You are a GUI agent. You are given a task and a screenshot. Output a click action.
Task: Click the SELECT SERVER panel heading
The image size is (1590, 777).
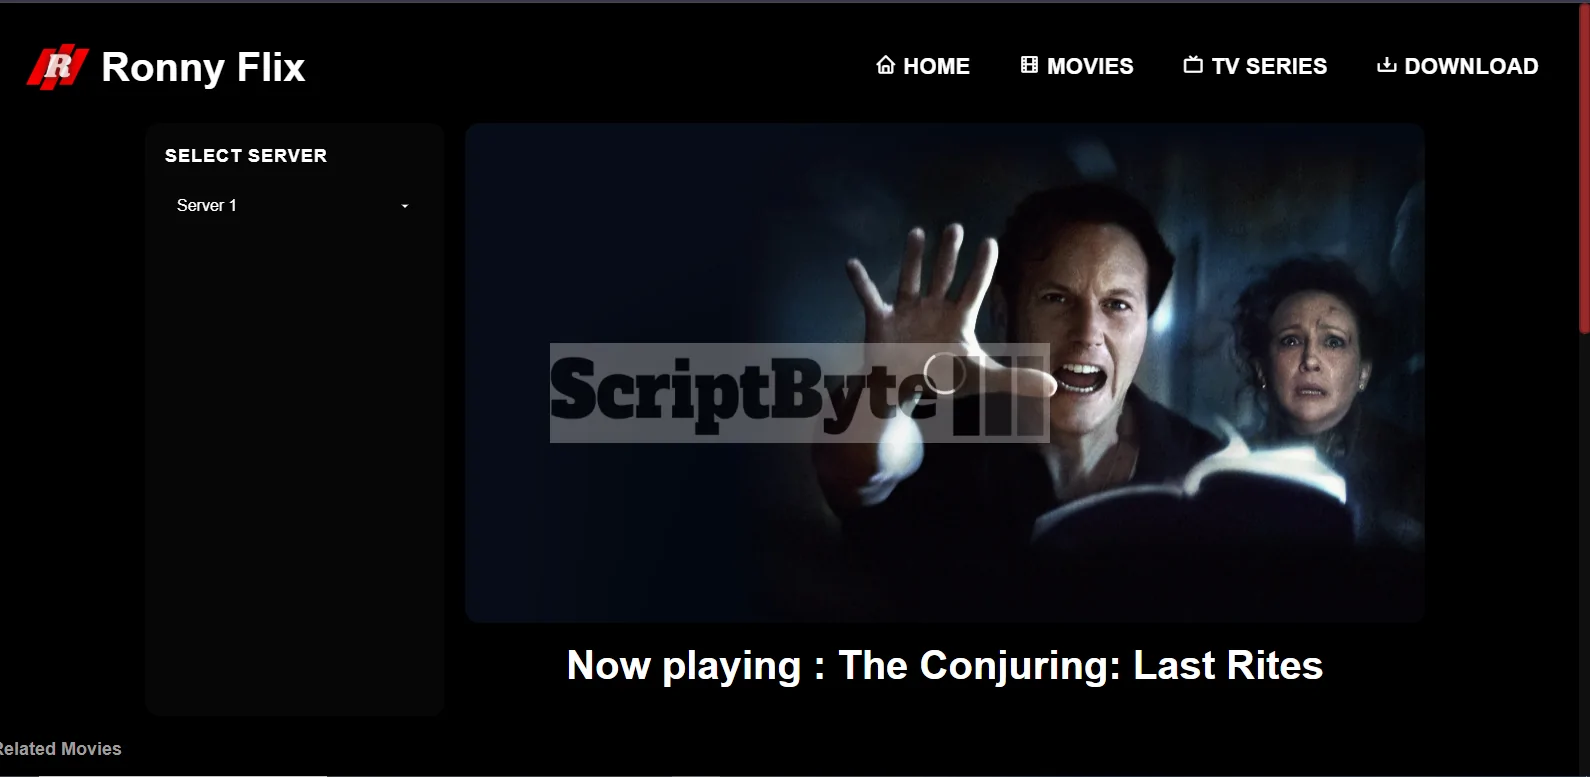(246, 155)
